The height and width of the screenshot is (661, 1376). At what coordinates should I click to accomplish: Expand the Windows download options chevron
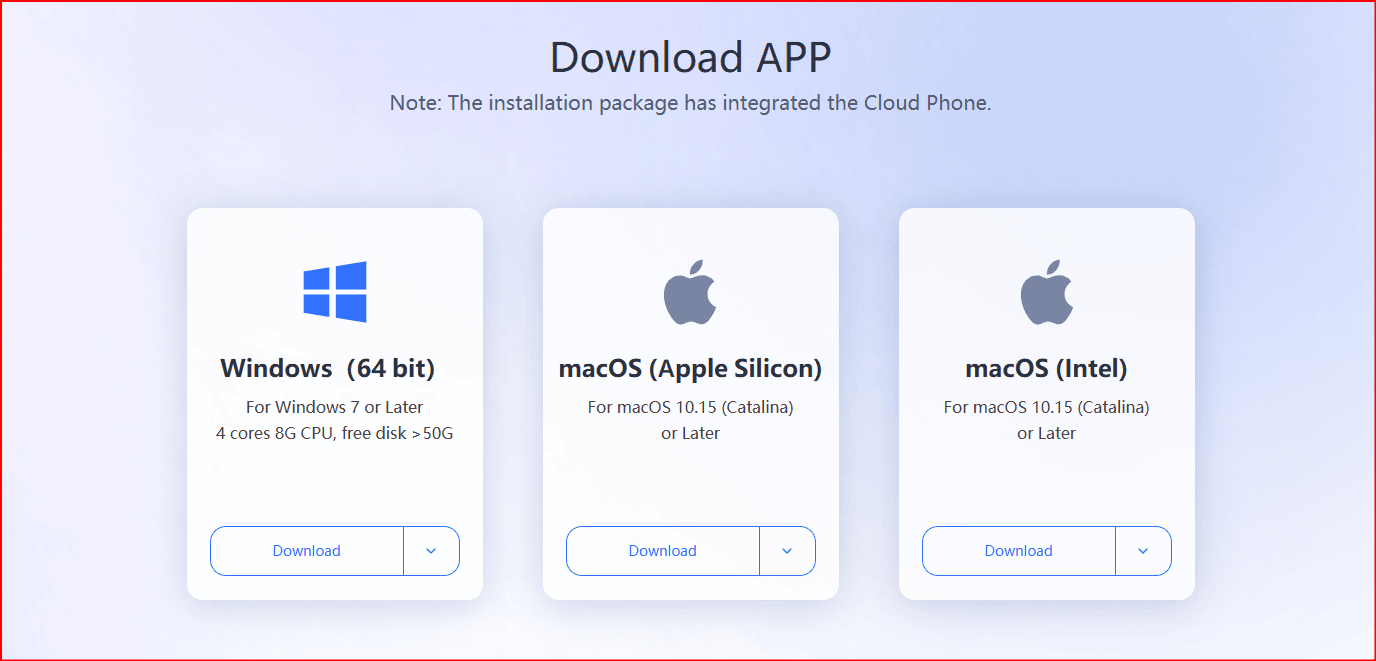pyautogui.click(x=431, y=551)
